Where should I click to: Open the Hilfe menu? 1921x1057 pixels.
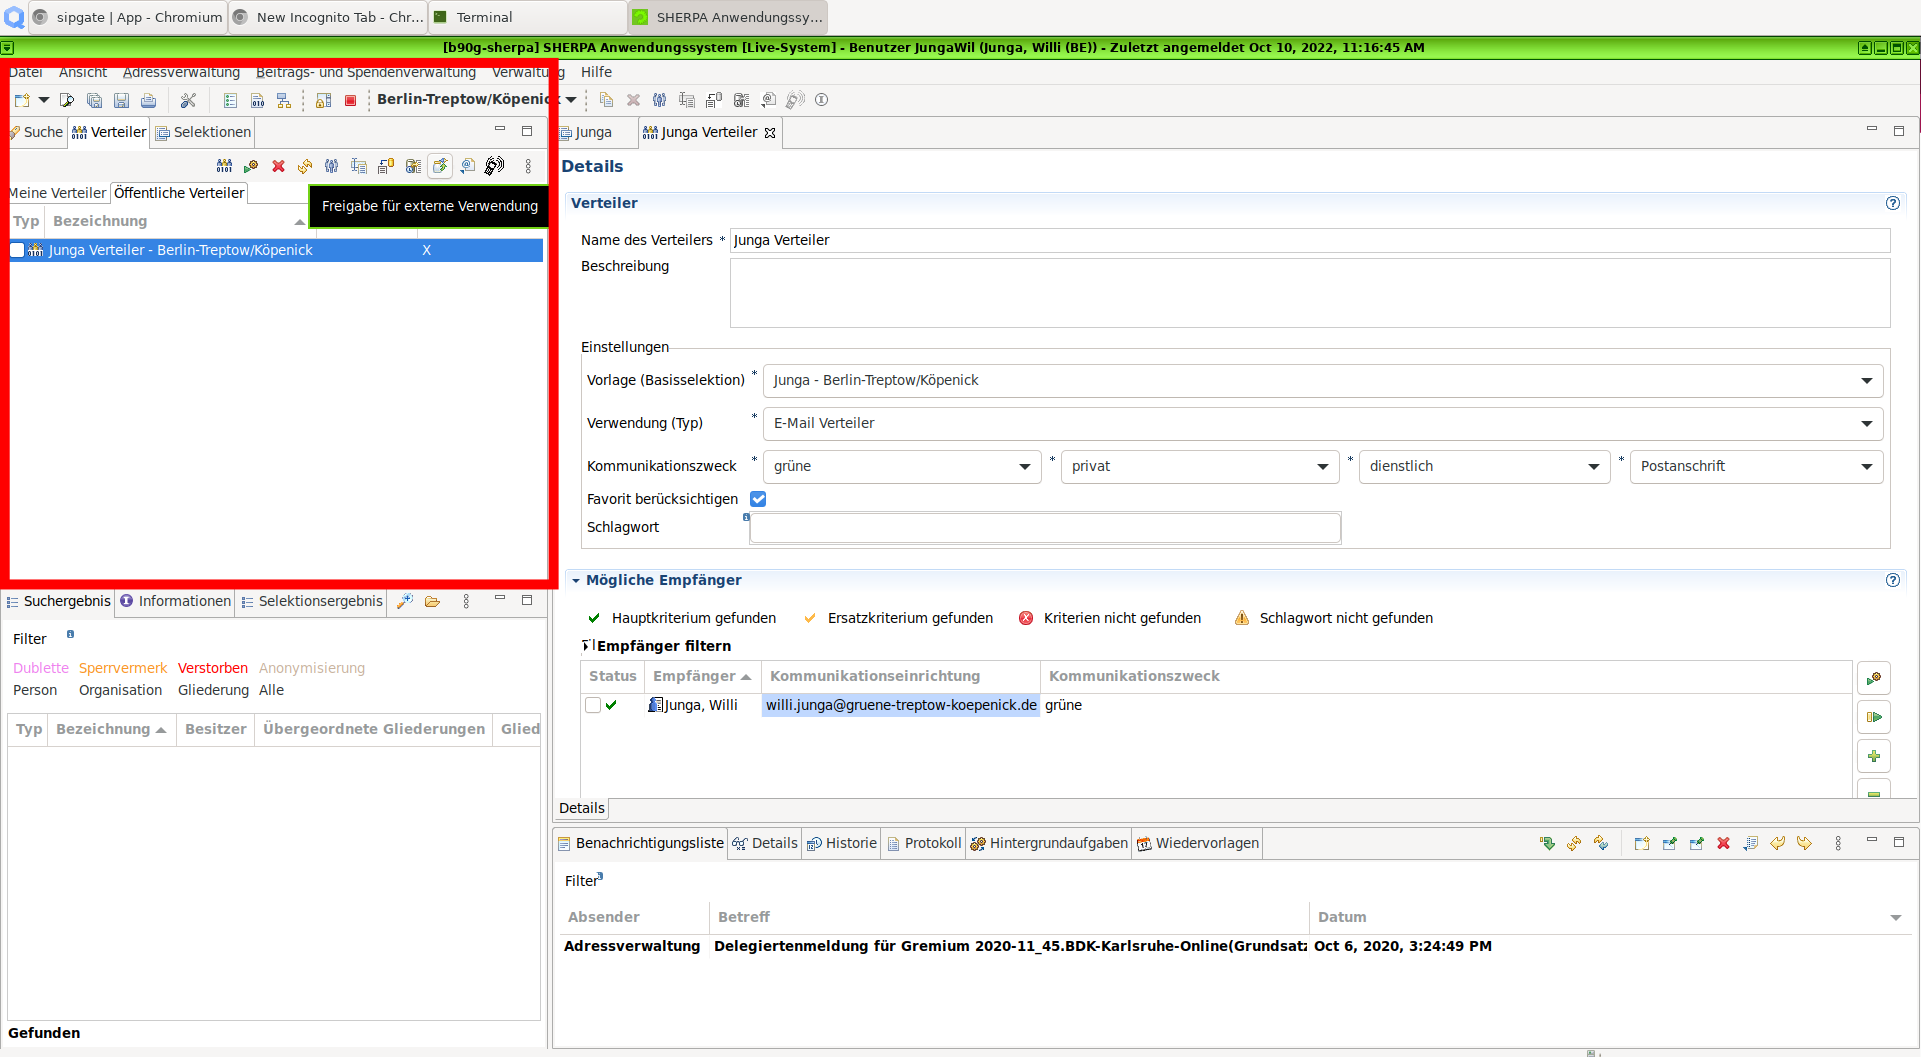pos(596,72)
